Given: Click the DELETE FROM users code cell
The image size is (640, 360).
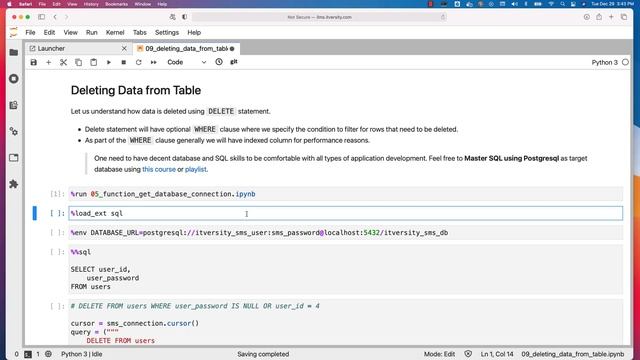Looking at the screenshot, I should click(x=346, y=322).
